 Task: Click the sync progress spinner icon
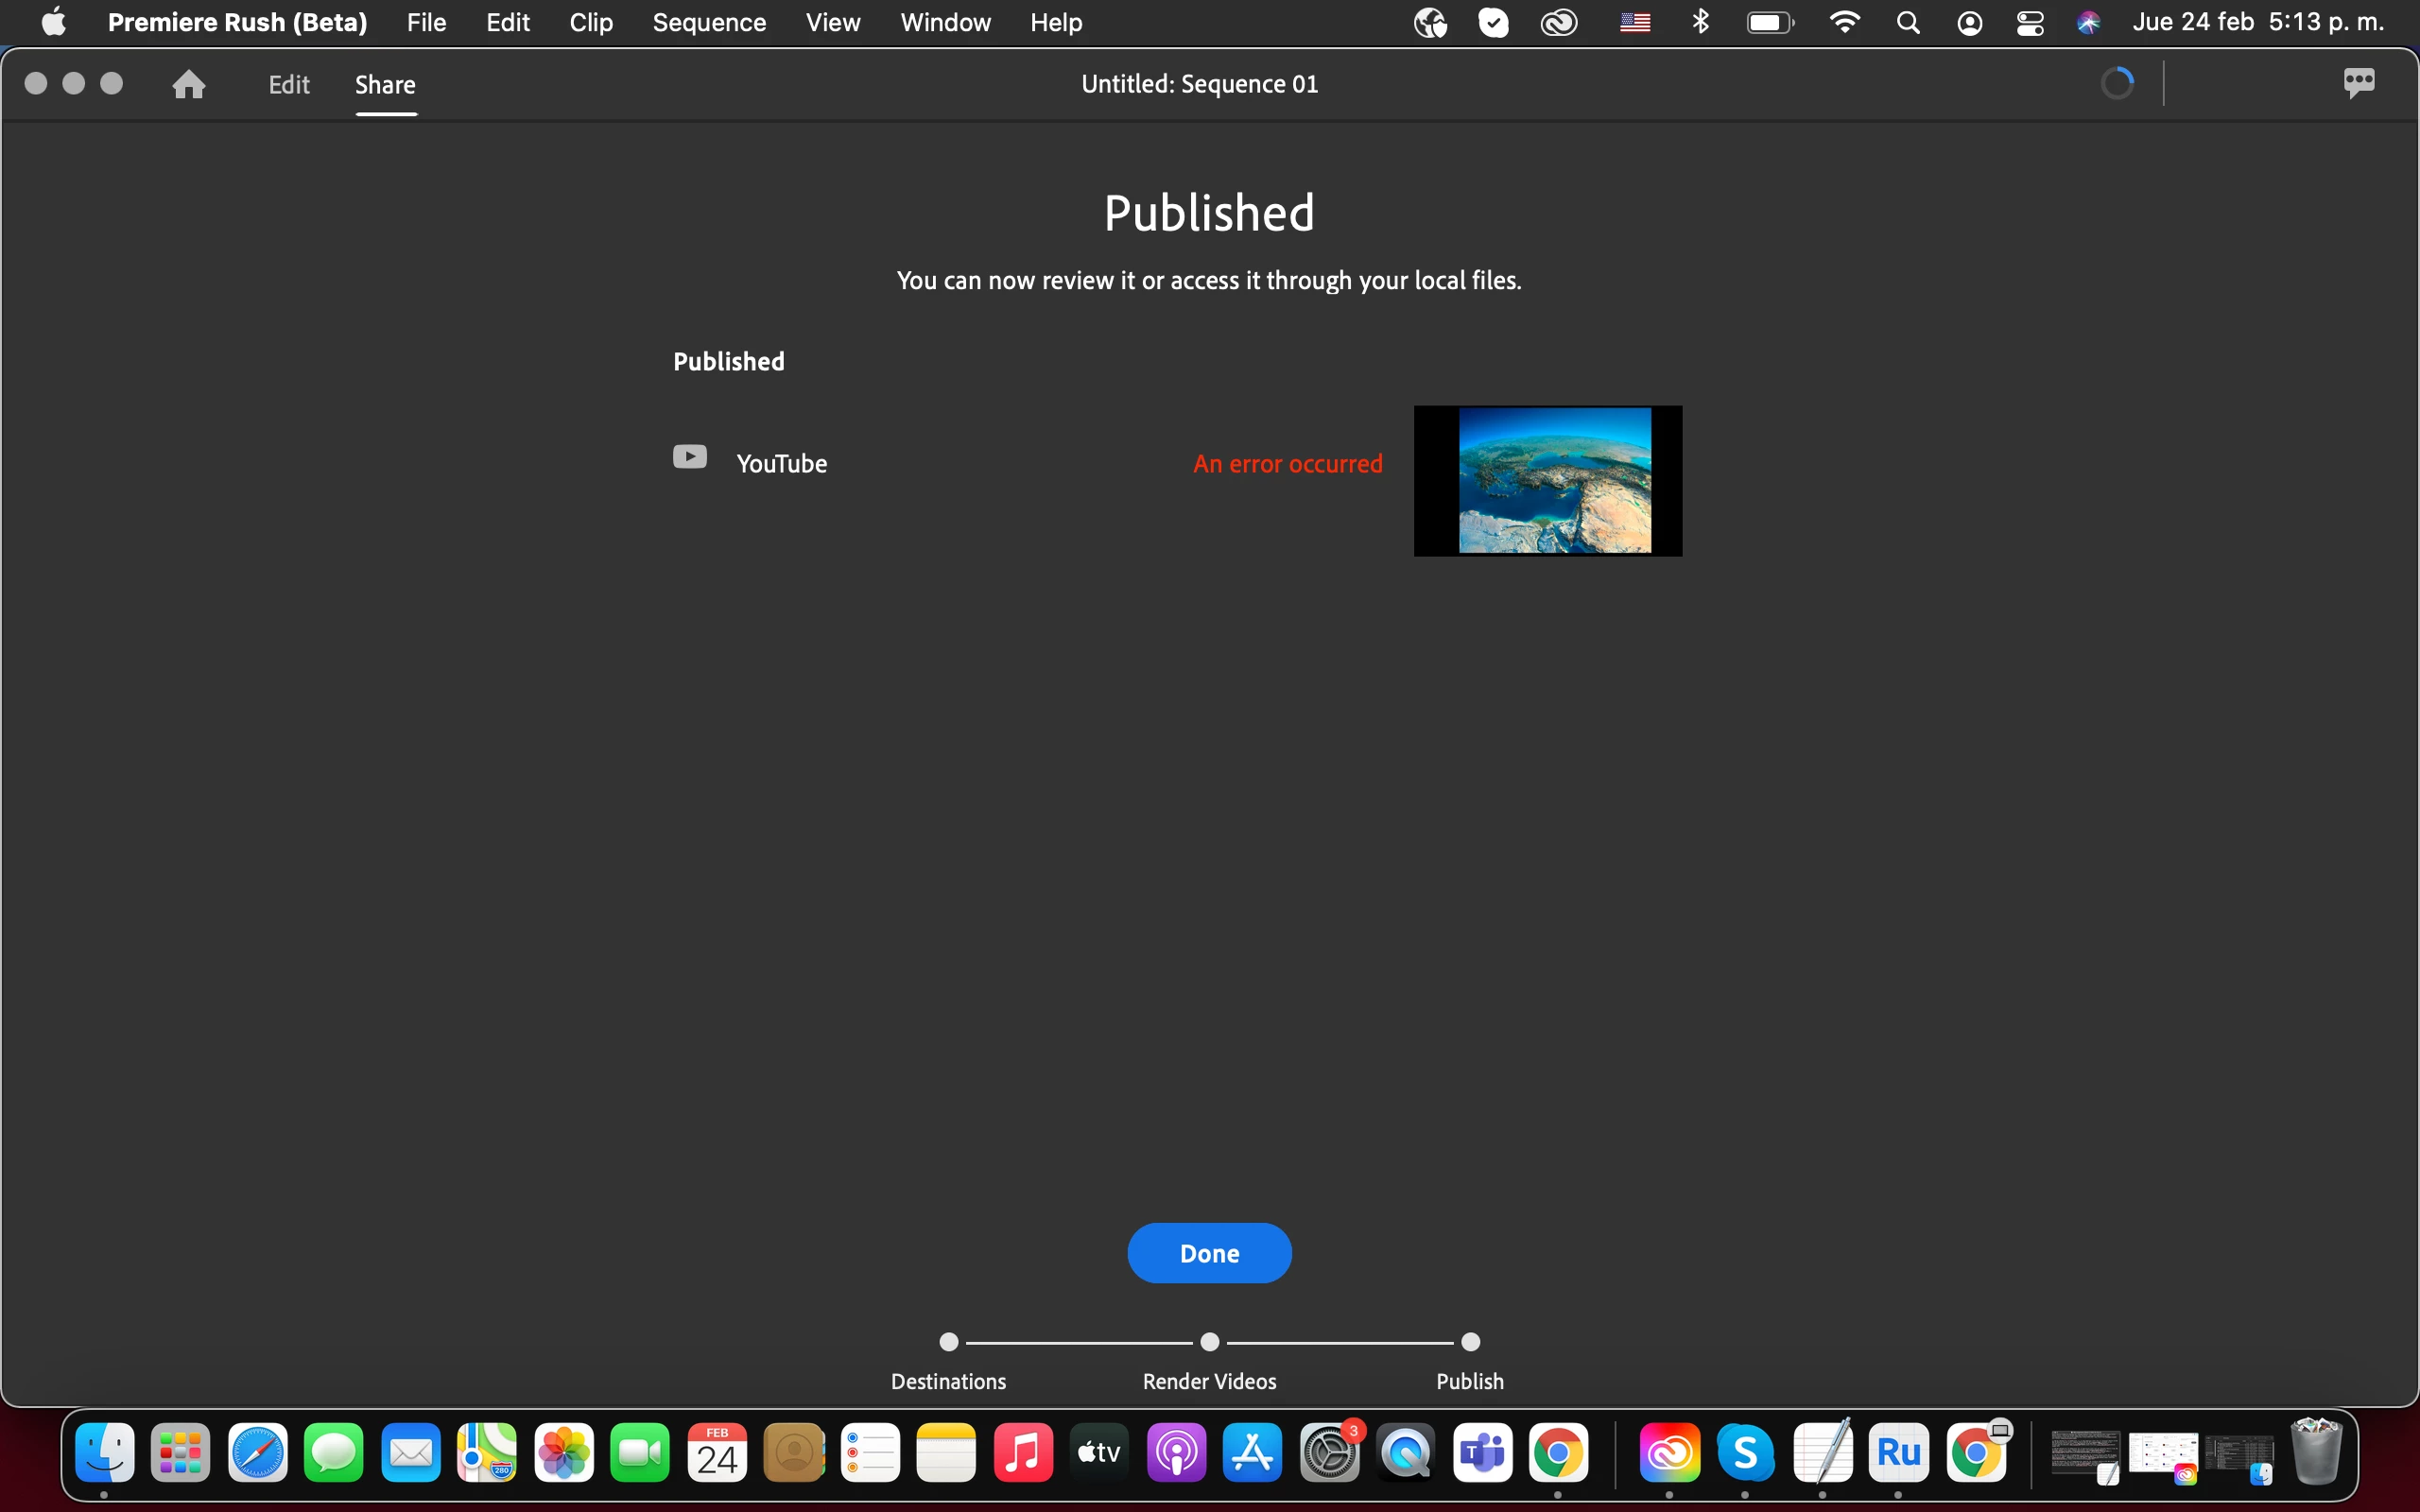pos(2117,83)
